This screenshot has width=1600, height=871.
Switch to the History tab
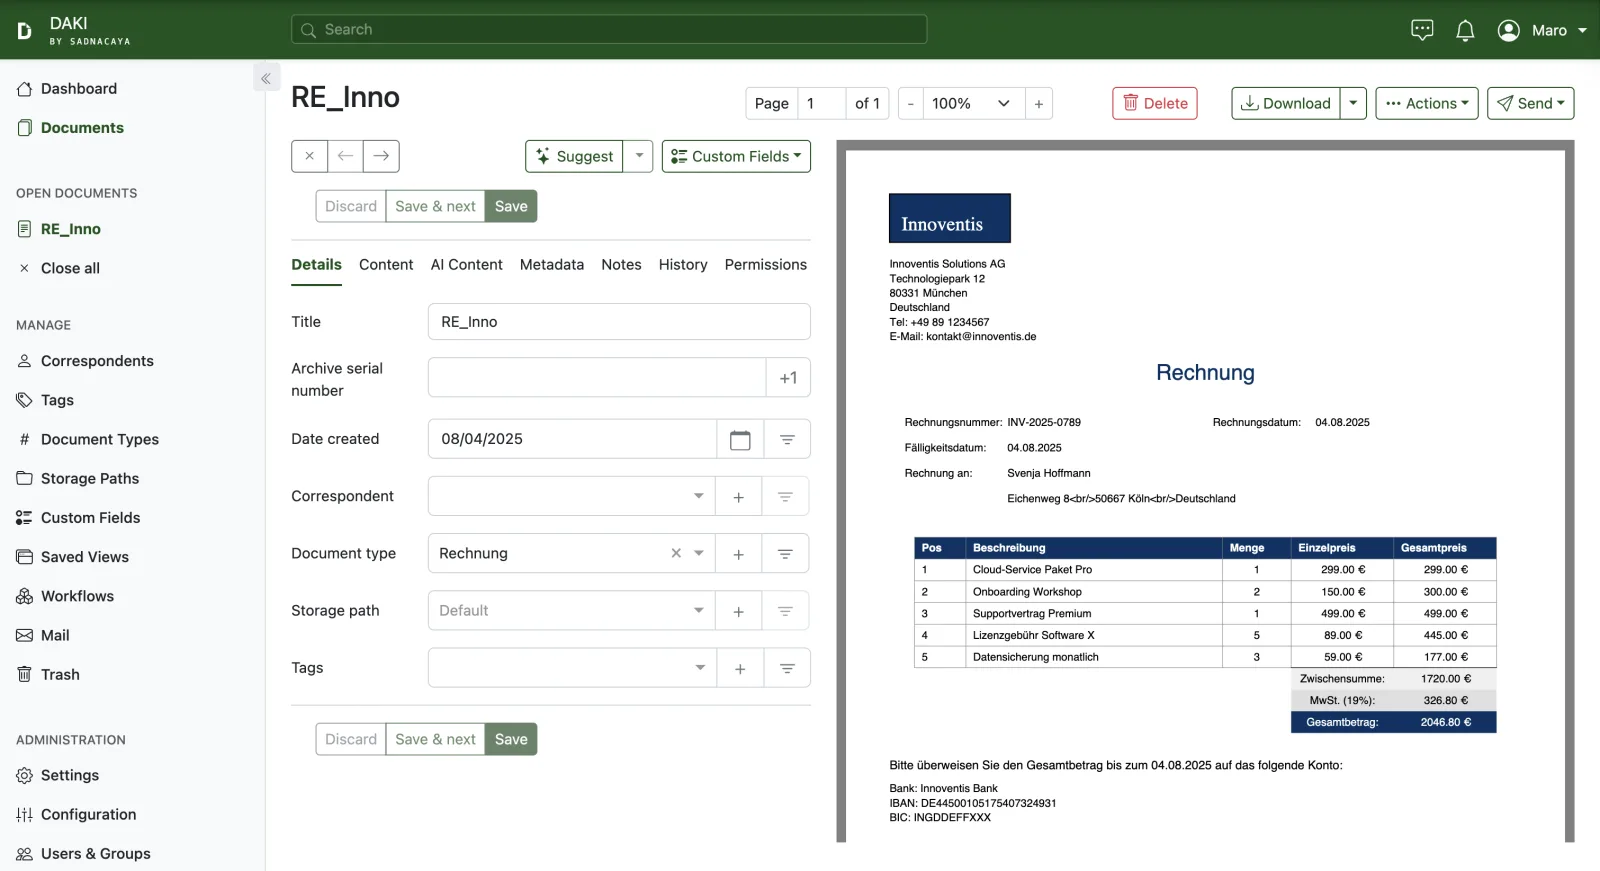coord(683,264)
